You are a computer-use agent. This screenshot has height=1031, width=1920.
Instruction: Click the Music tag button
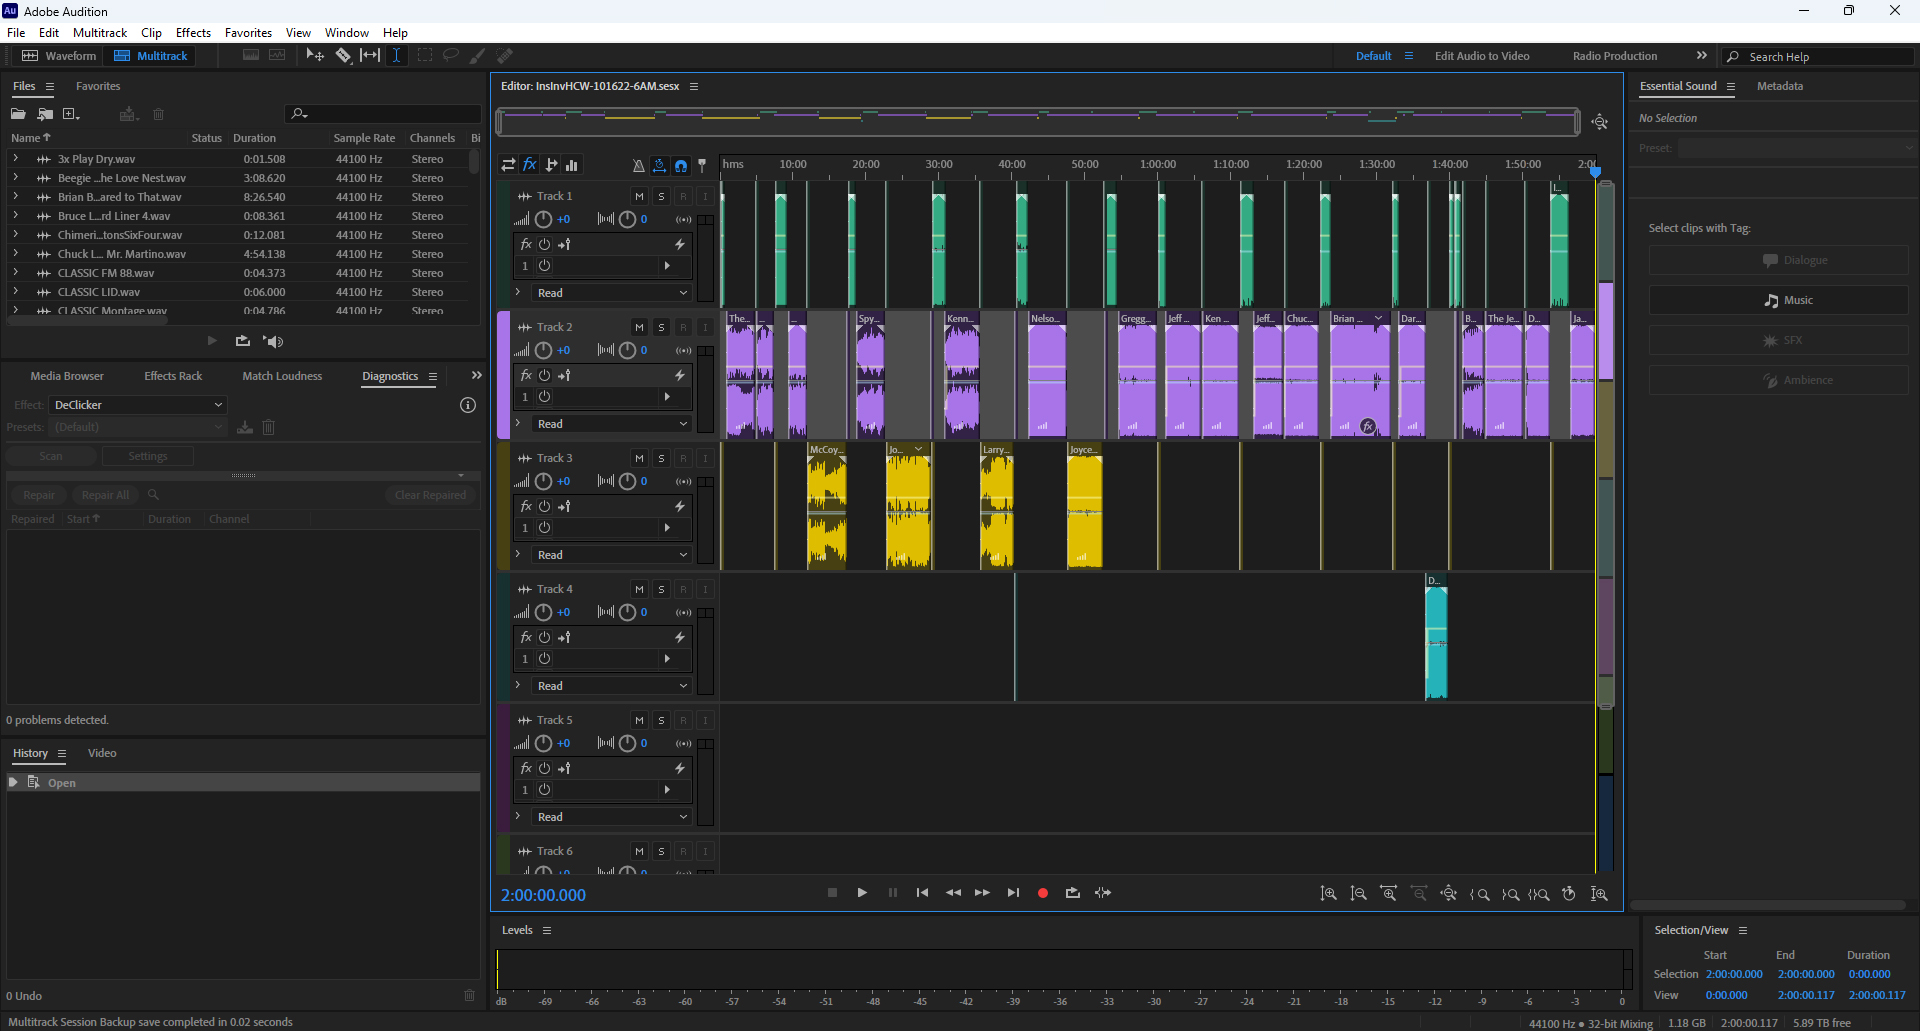[1778, 300]
